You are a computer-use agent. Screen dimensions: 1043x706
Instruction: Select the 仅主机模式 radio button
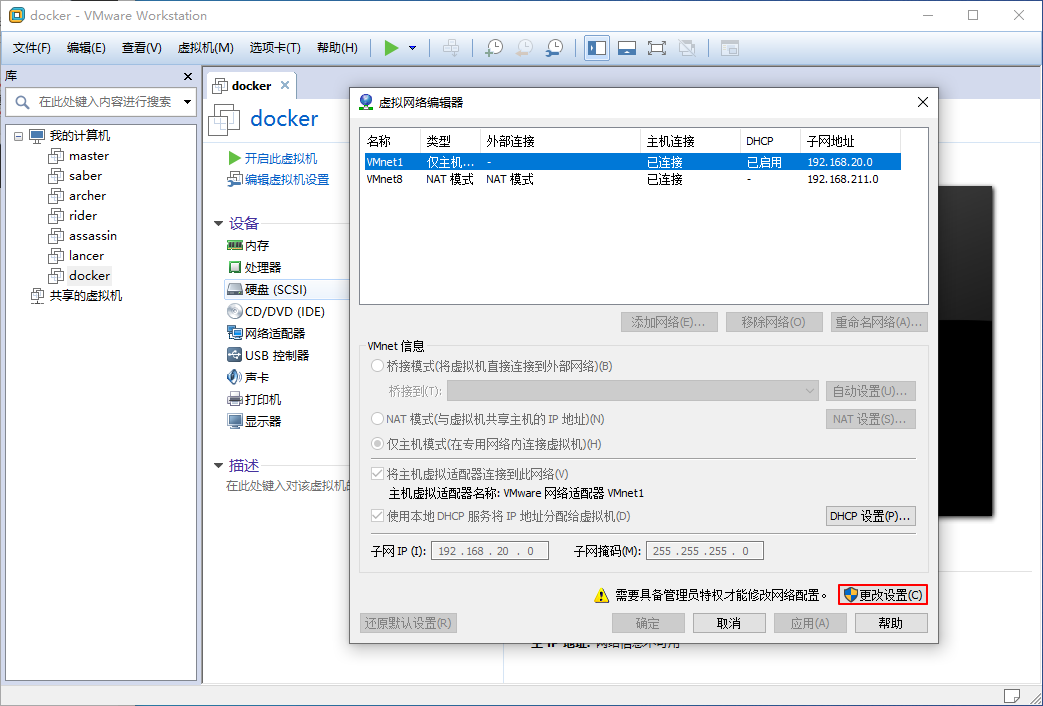coord(378,441)
